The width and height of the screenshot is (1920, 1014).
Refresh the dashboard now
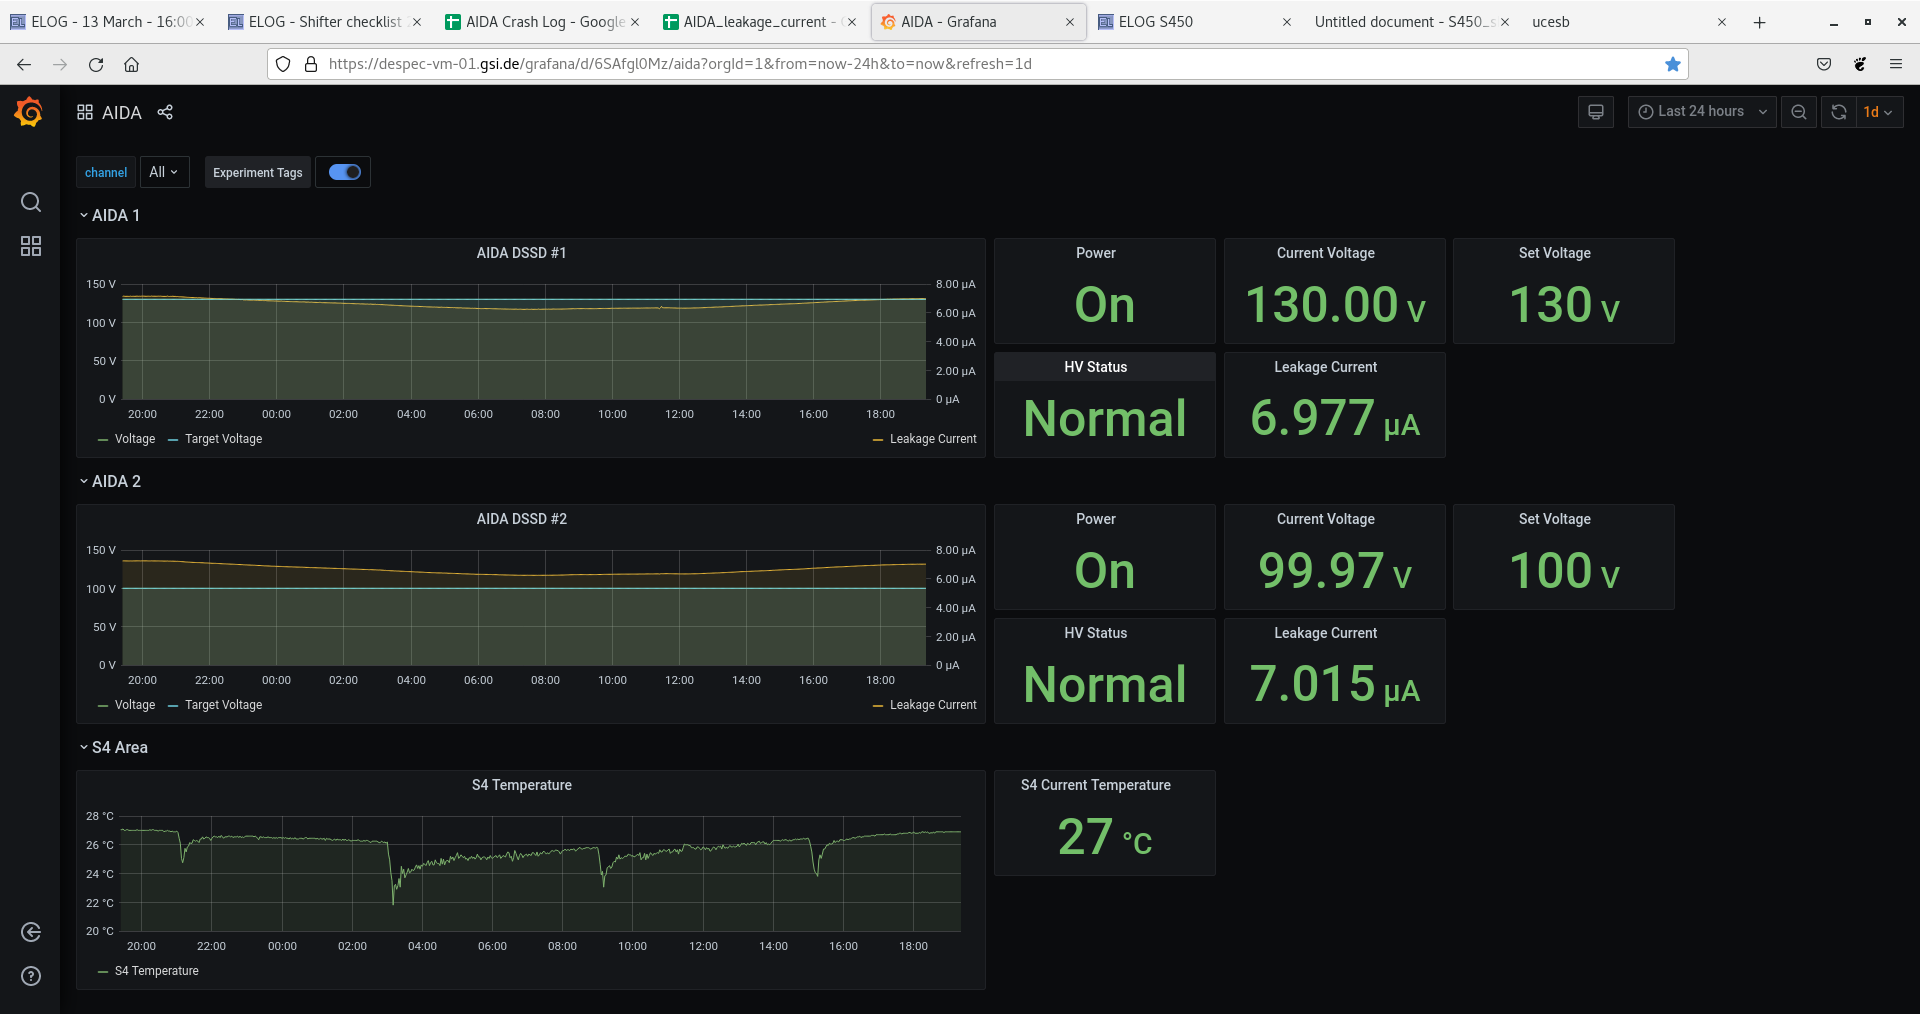1838,112
